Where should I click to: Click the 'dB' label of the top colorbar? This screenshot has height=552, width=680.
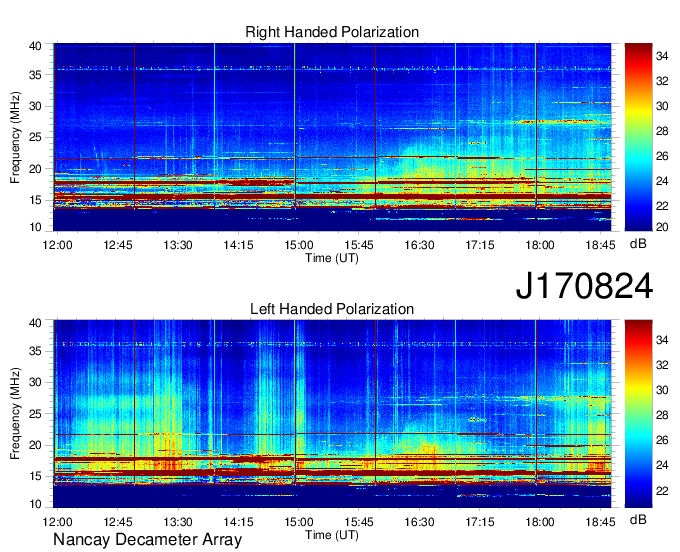(x=638, y=244)
